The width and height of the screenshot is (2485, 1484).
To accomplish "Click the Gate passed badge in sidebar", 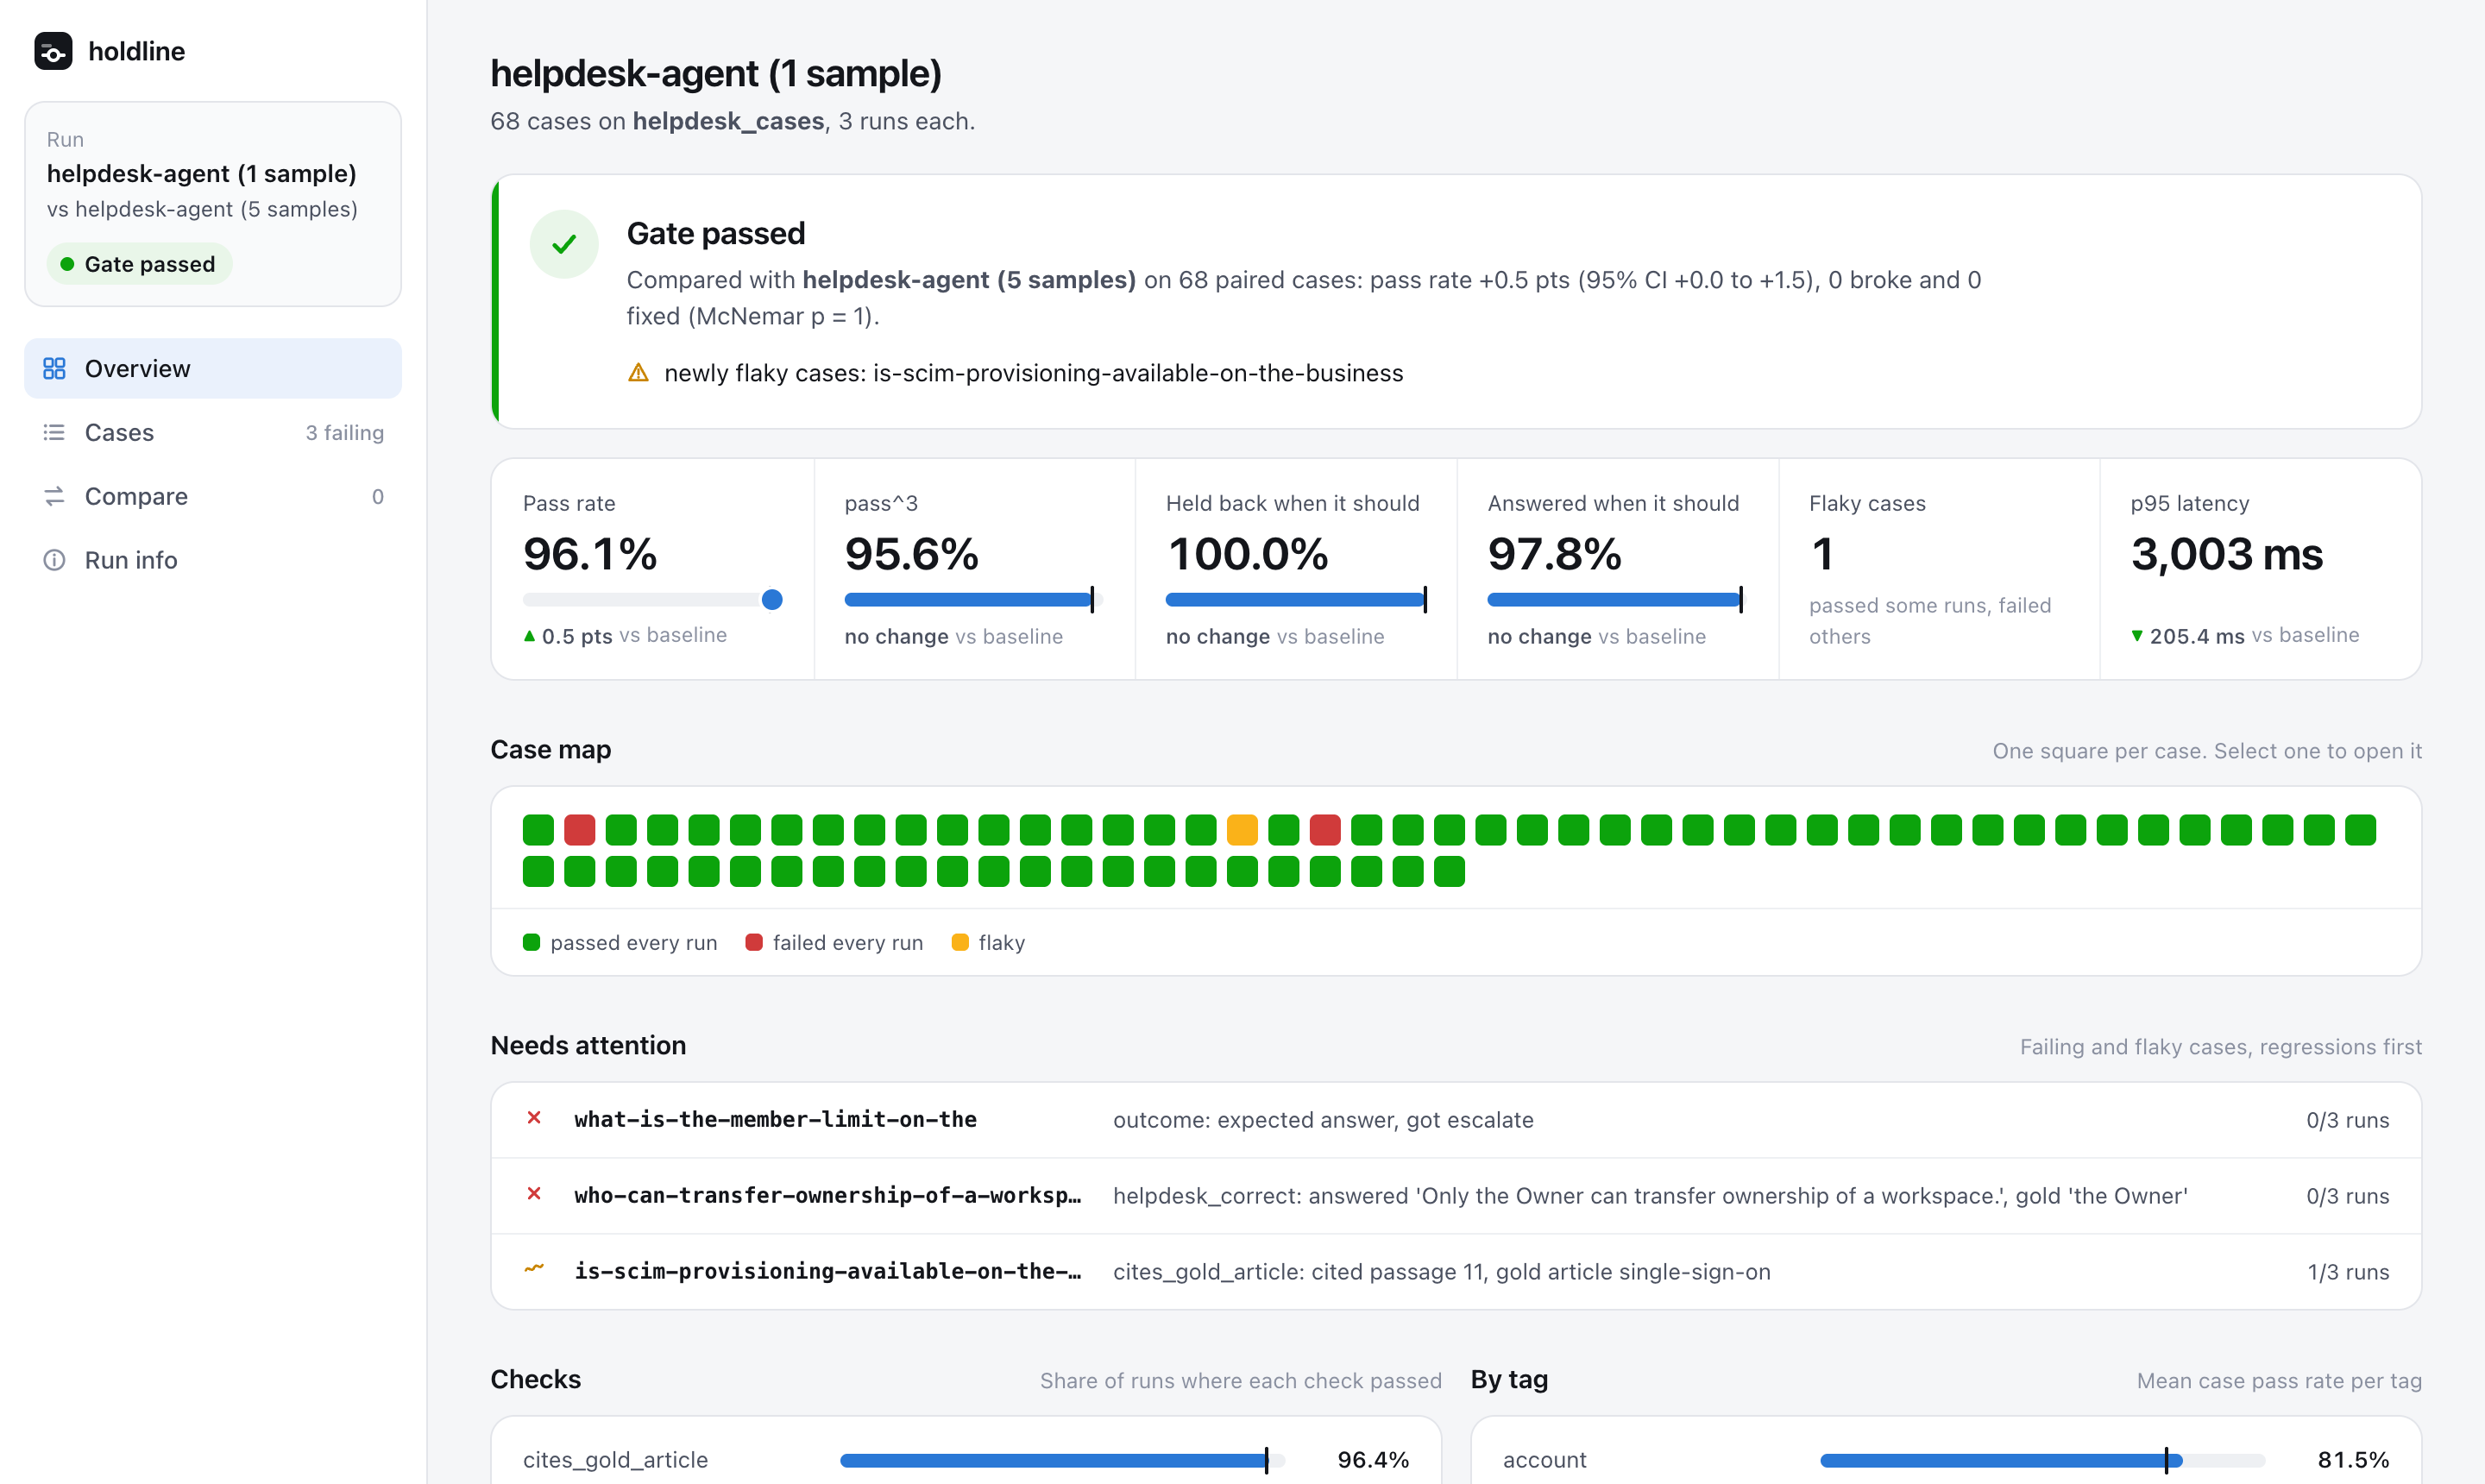I will coord(139,264).
